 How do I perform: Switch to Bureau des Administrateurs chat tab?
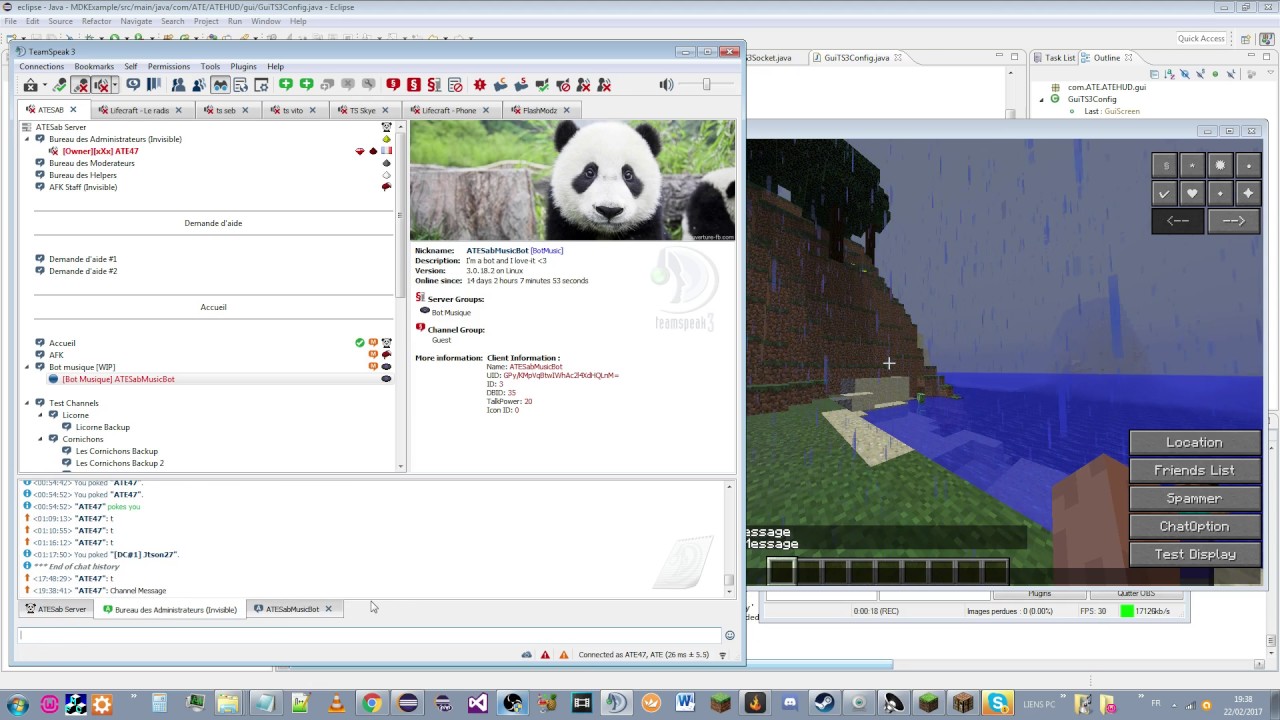tap(170, 609)
